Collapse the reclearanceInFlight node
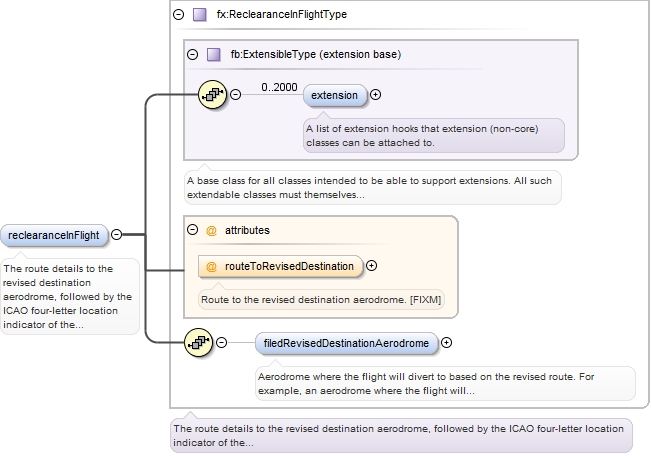The width and height of the screenshot is (651, 456). (x=116, y=235)
